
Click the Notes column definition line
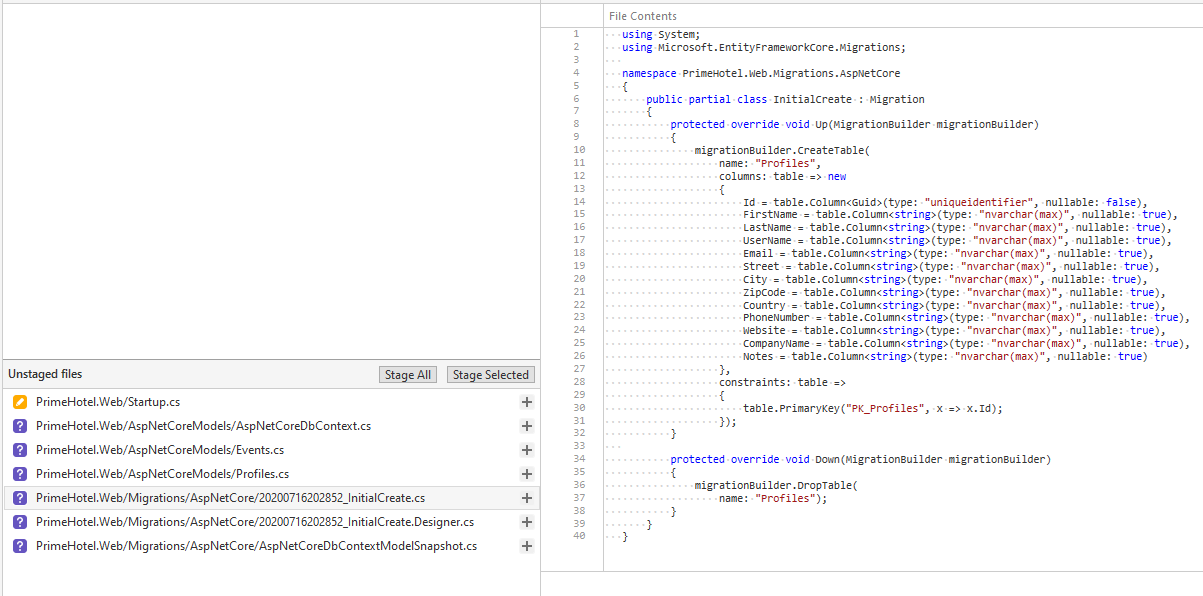tap(945, 356)
